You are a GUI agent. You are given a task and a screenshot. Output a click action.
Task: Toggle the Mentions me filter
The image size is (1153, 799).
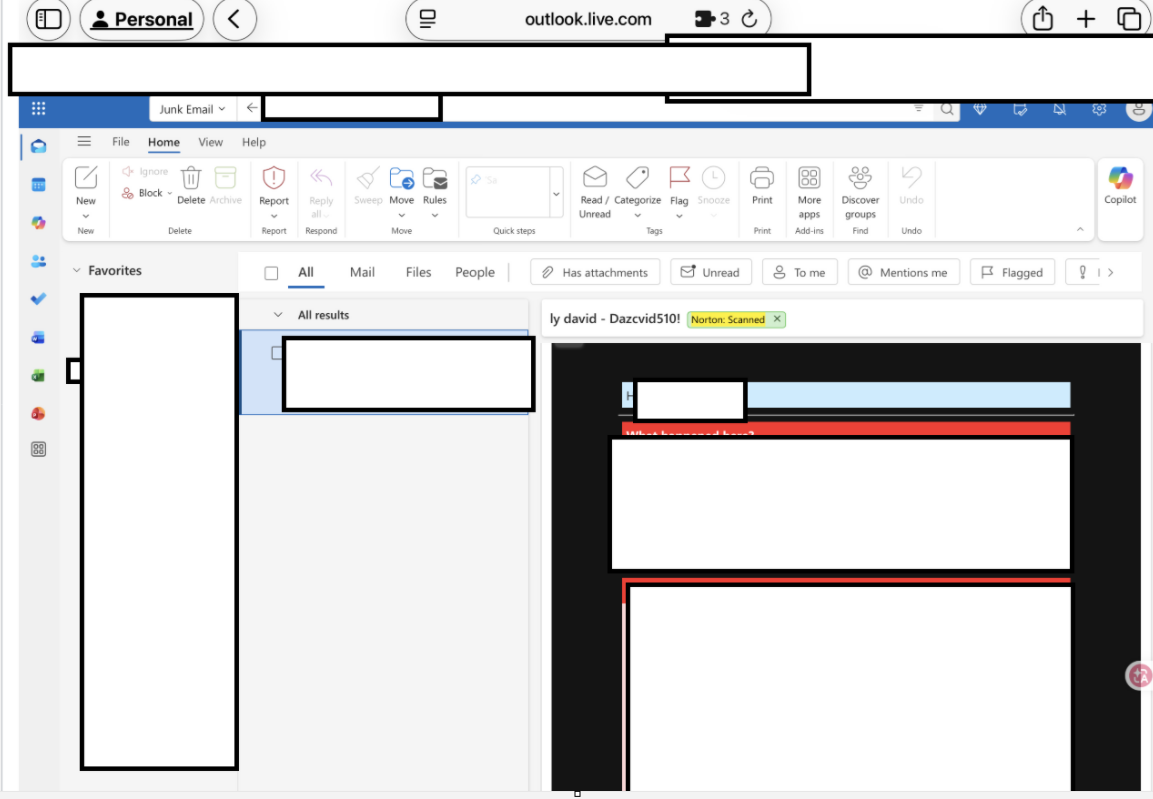[x=903, y=272]
